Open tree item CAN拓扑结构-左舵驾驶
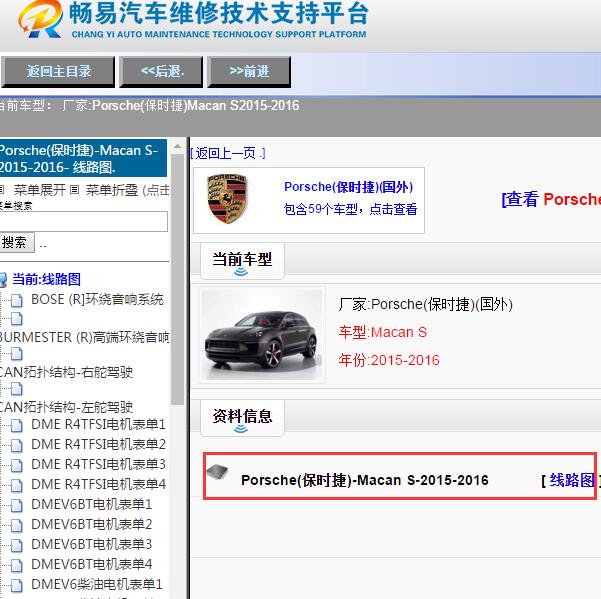Screen dimensions: 601x599 (x=66, y=407)
